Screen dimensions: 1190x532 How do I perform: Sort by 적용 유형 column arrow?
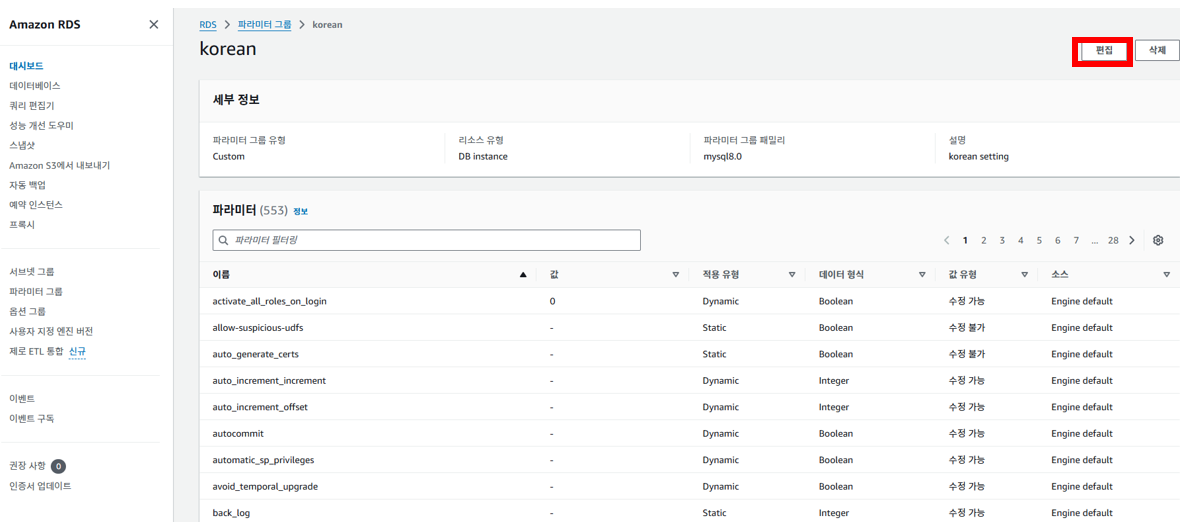(x=792, y=275)
